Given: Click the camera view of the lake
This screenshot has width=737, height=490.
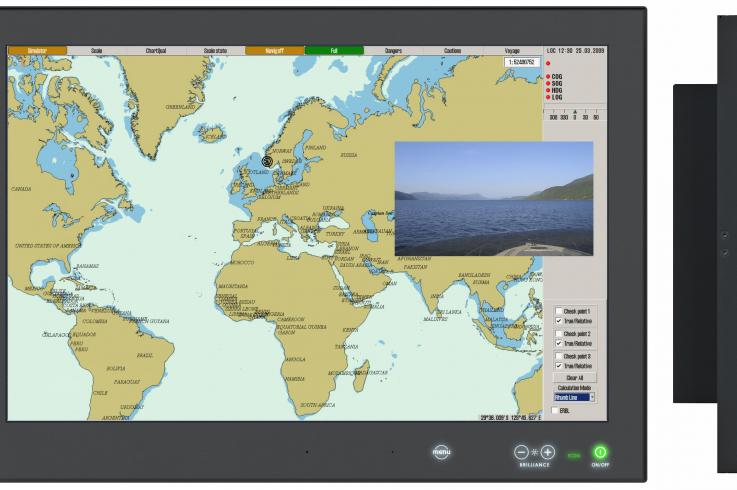Looking at the screenshot, I should tap(494, 198).
